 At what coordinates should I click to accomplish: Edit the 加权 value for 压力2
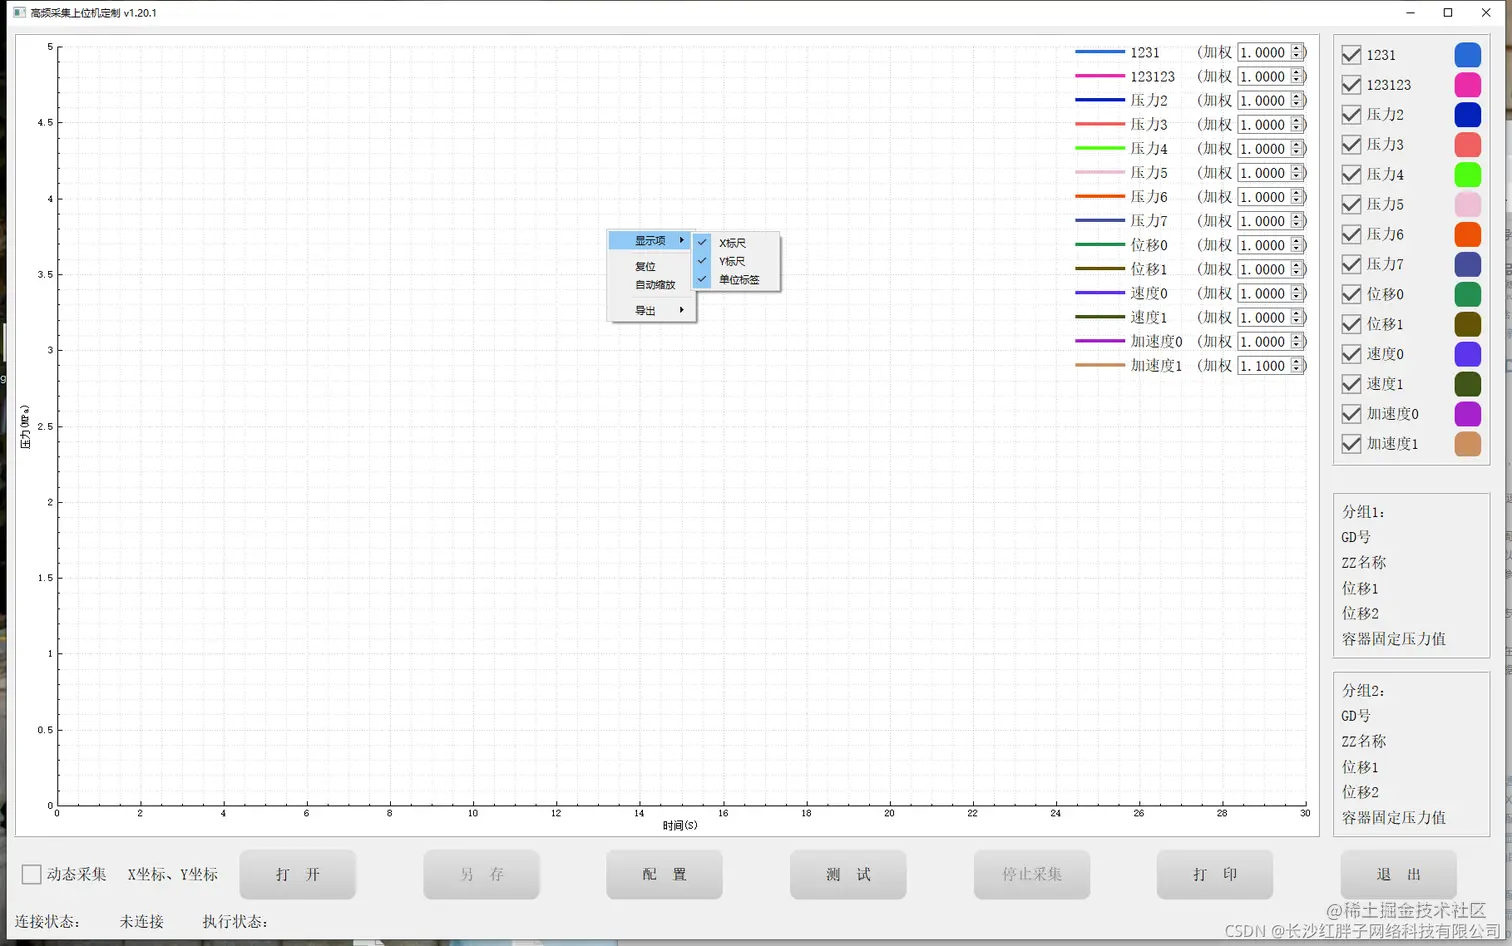(1264, 101)
